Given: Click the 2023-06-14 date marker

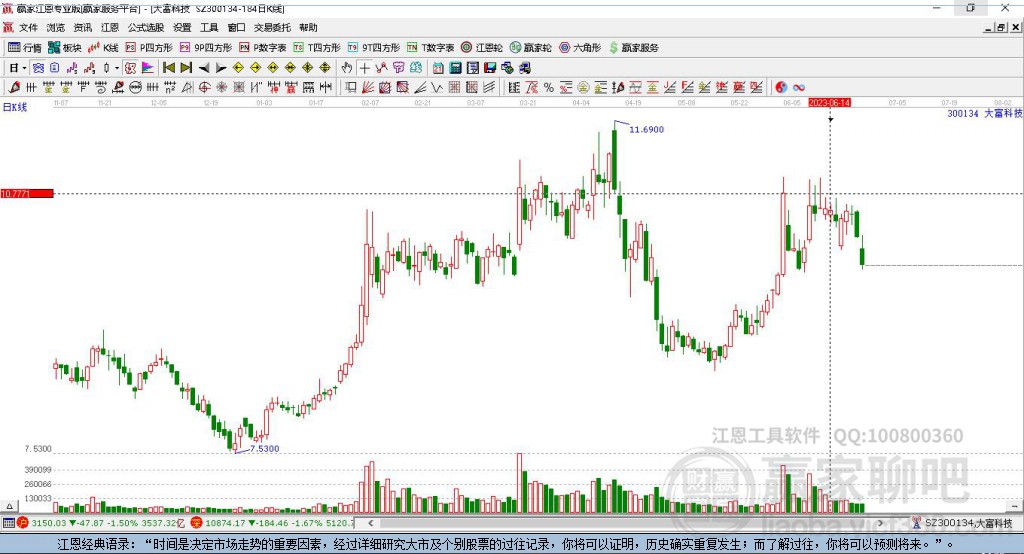Looking at the screenshot, I should [829, 103].
